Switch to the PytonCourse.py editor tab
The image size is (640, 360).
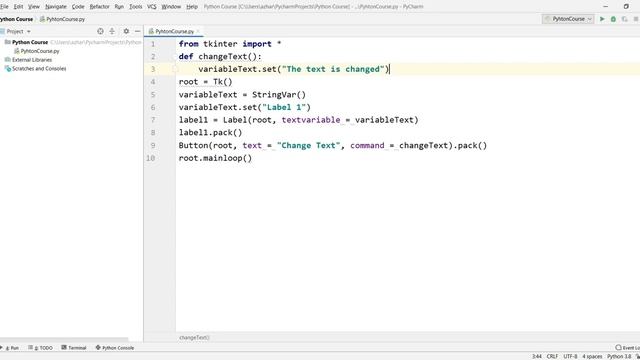tap(174, 31)
